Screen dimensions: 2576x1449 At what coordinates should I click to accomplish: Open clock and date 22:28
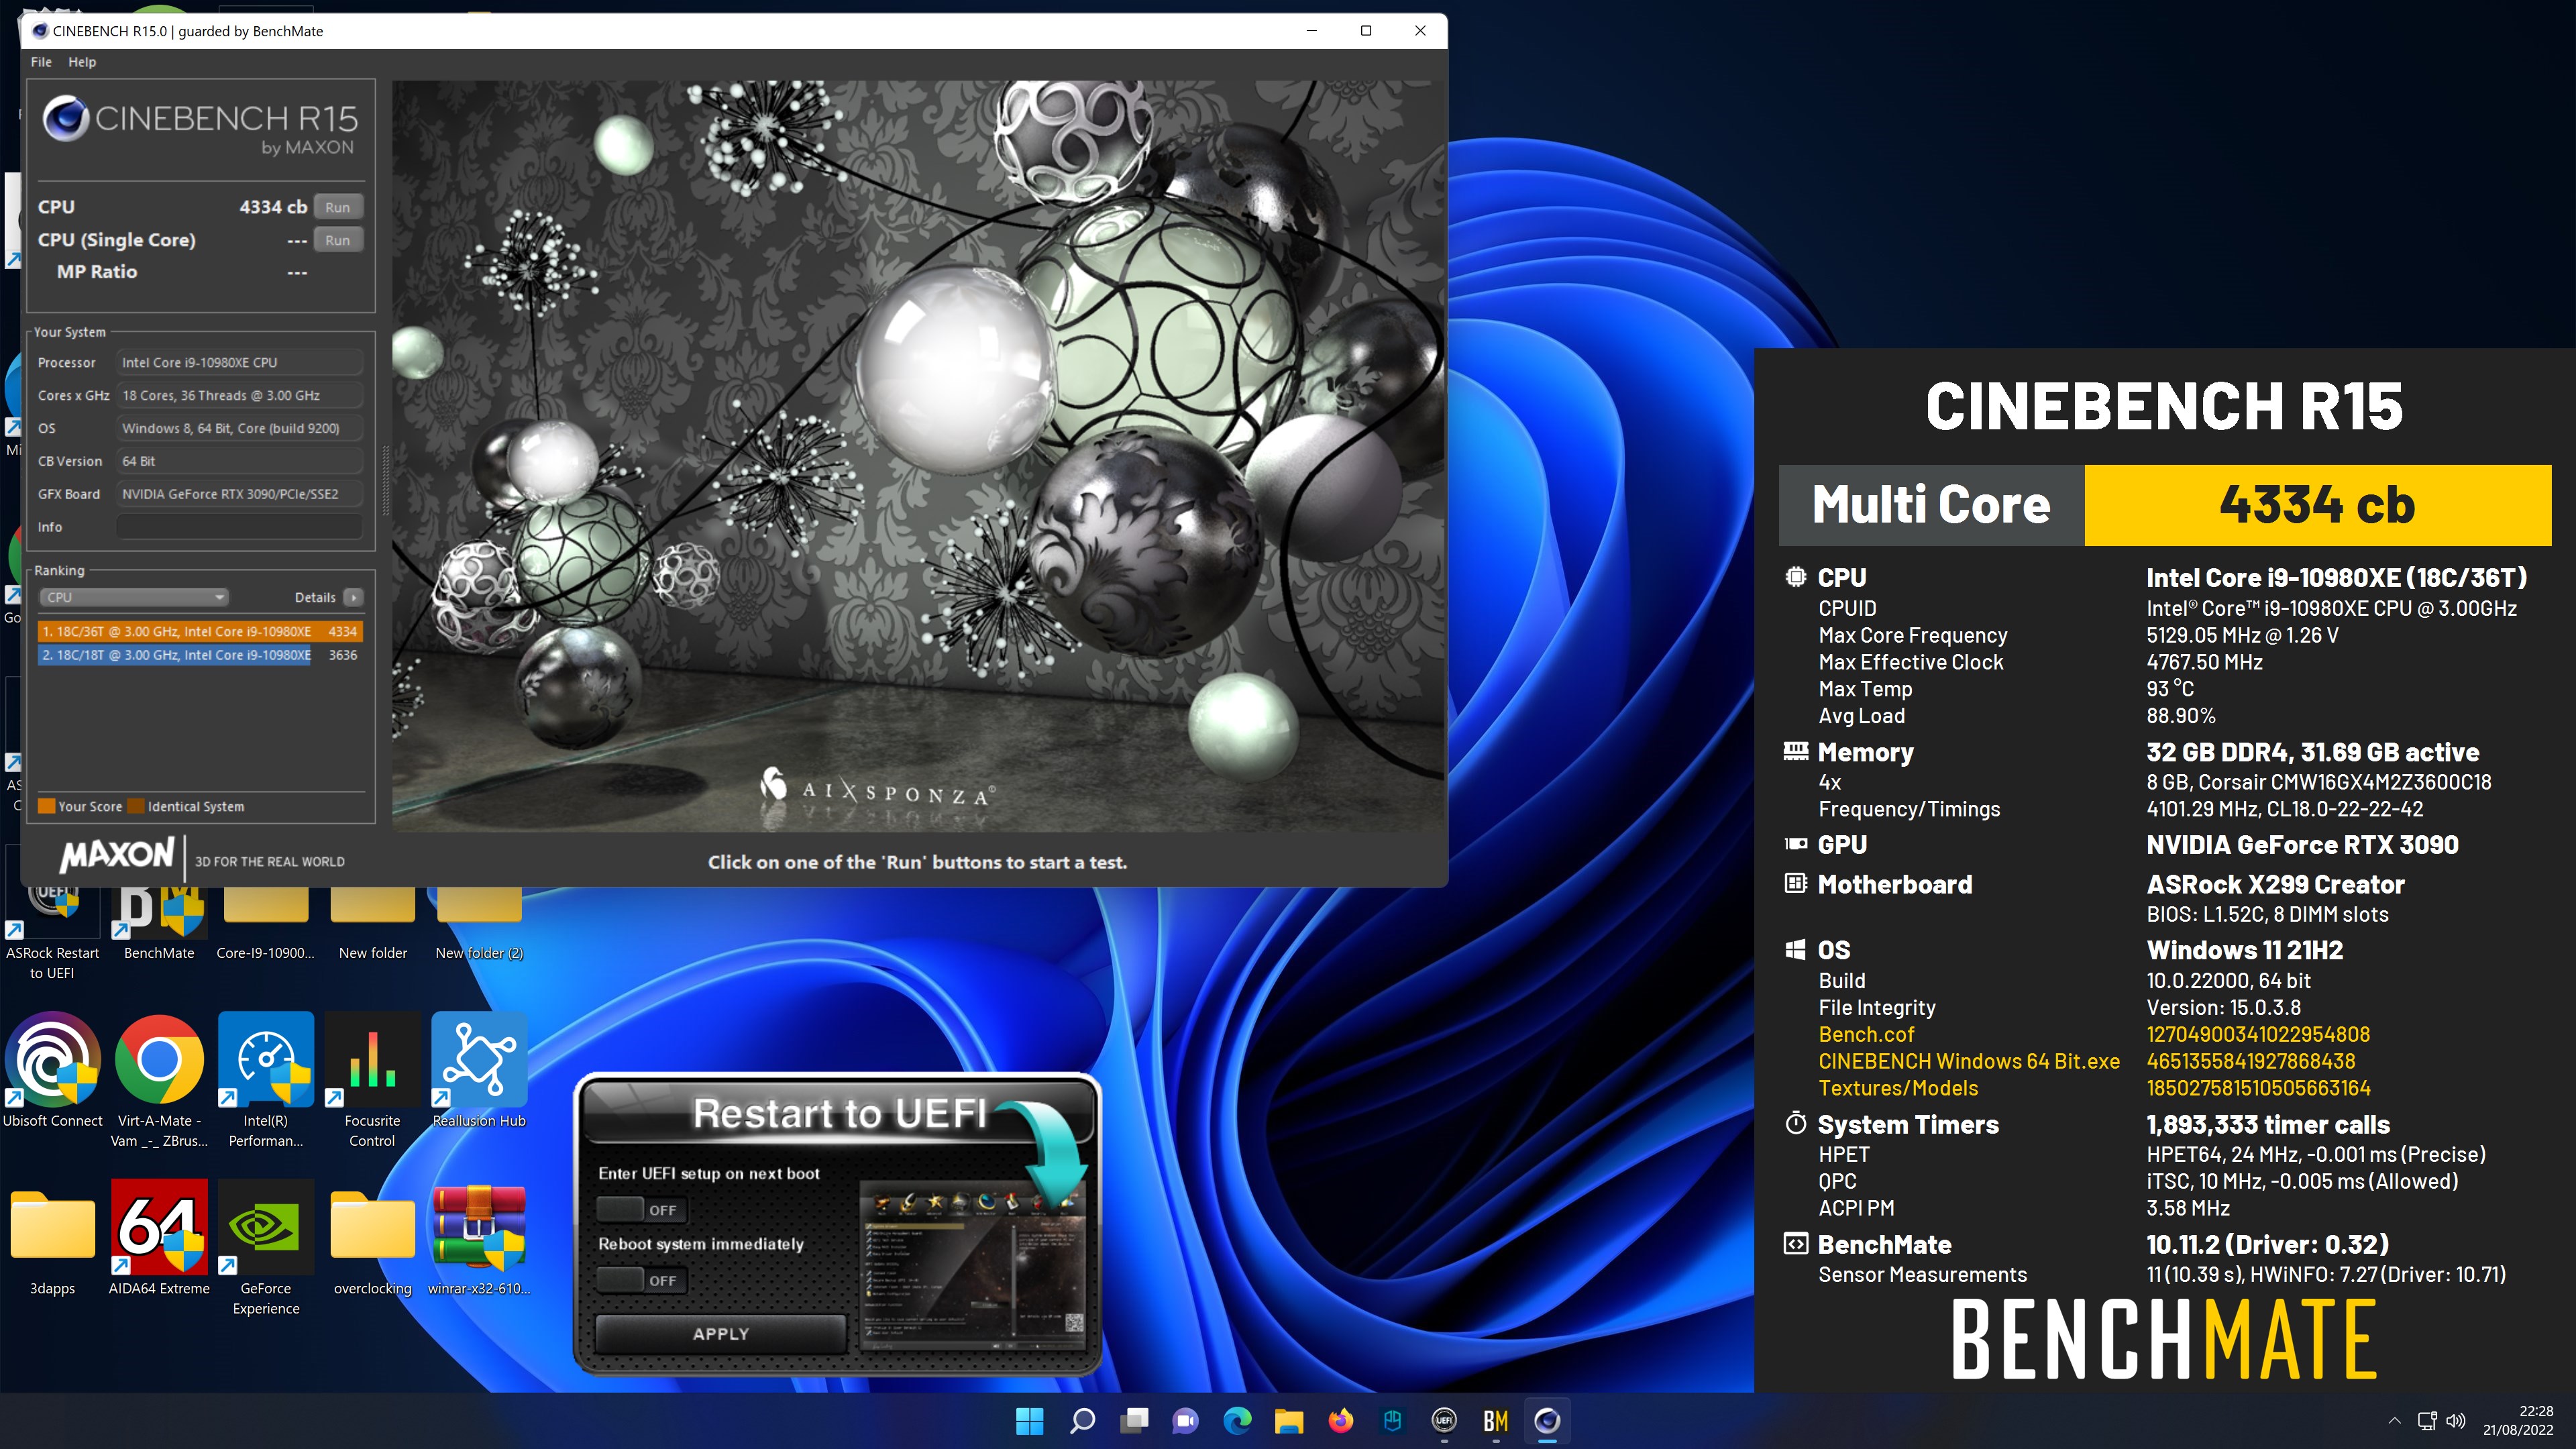tap(2518, 1420)
